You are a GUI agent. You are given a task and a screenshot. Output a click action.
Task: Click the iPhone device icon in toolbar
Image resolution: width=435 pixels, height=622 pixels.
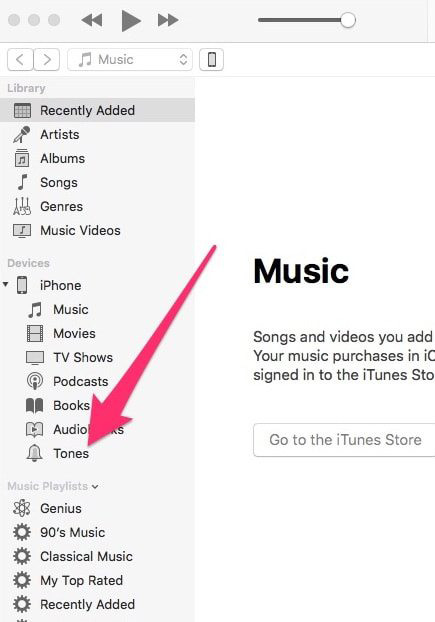(211, 60)
